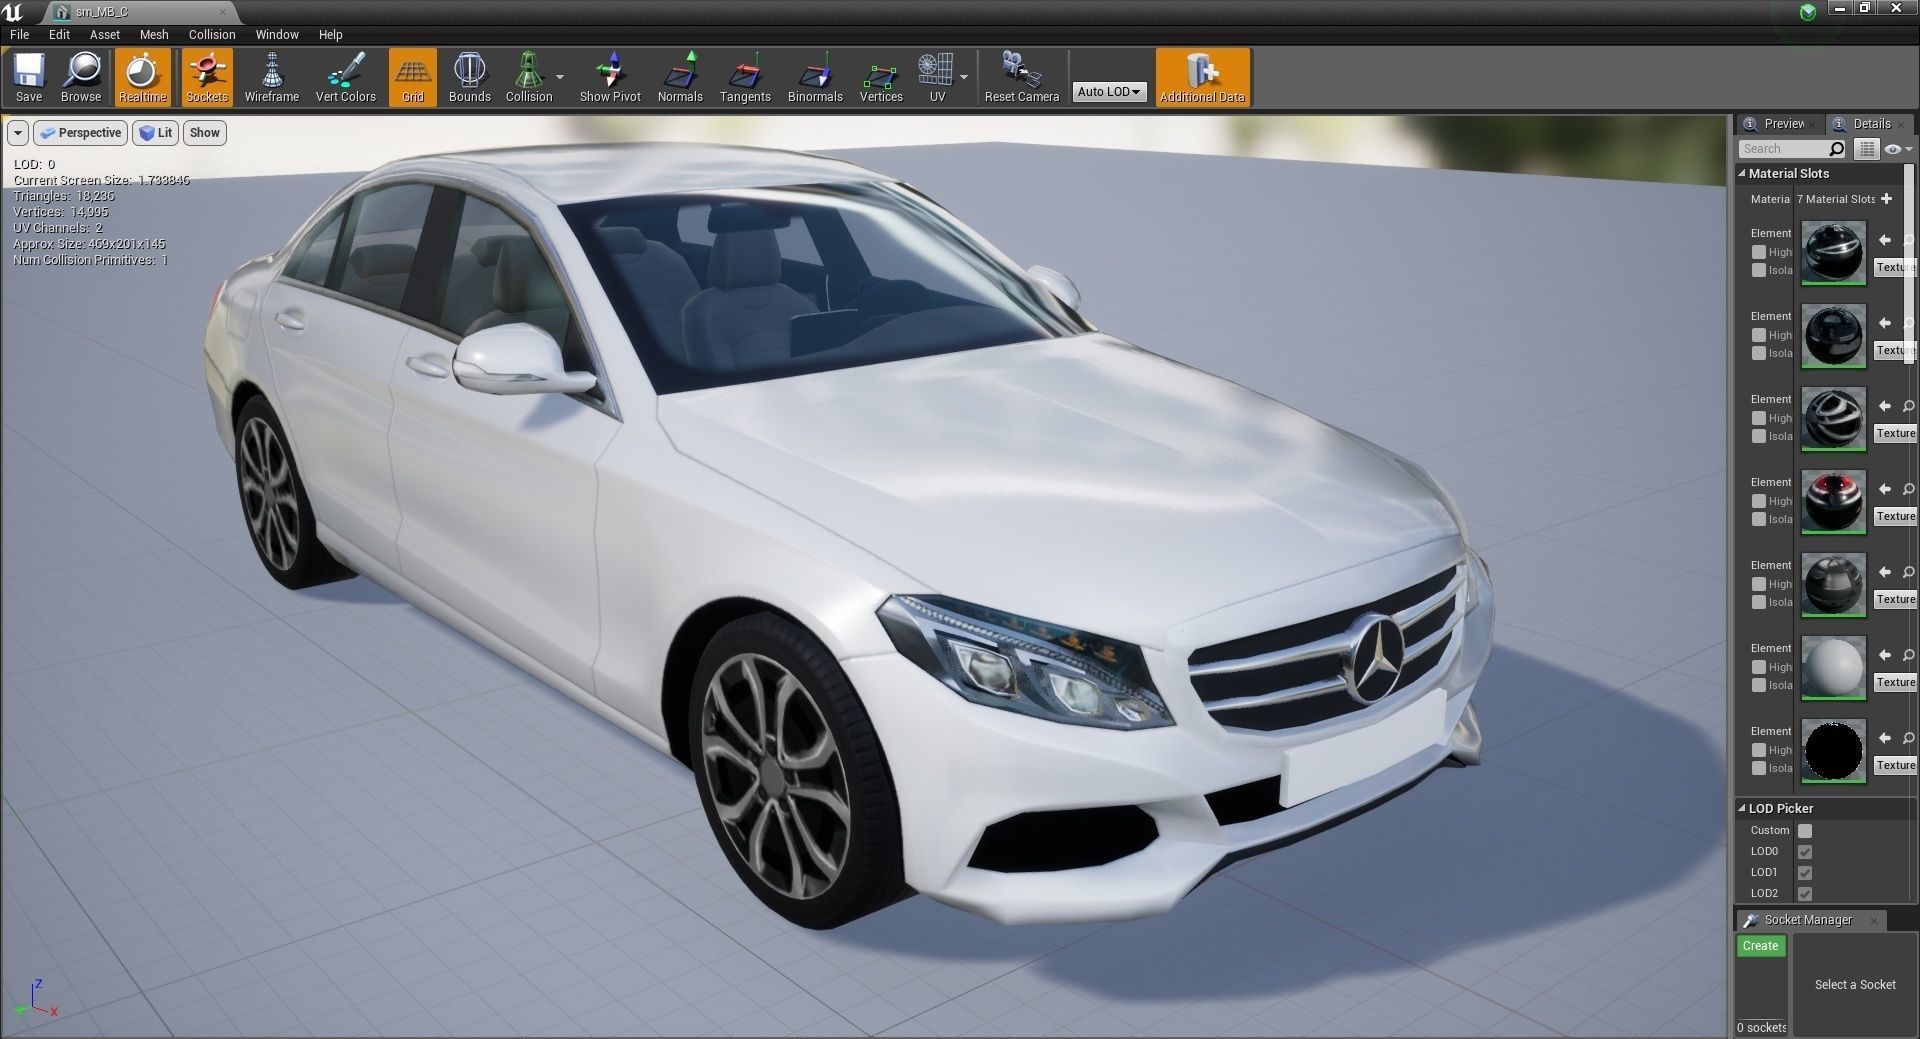Enable Custom checkbox in LOD Picker
Image resolution: width=1920 pixels, height=1039 pixels.
pyautogui.click(x=1805, y=831)
